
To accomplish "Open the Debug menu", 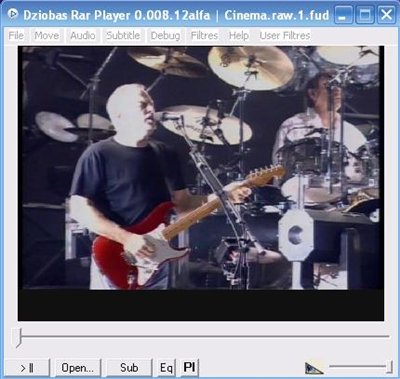I will pyautogui.click(x=165, y=35).
